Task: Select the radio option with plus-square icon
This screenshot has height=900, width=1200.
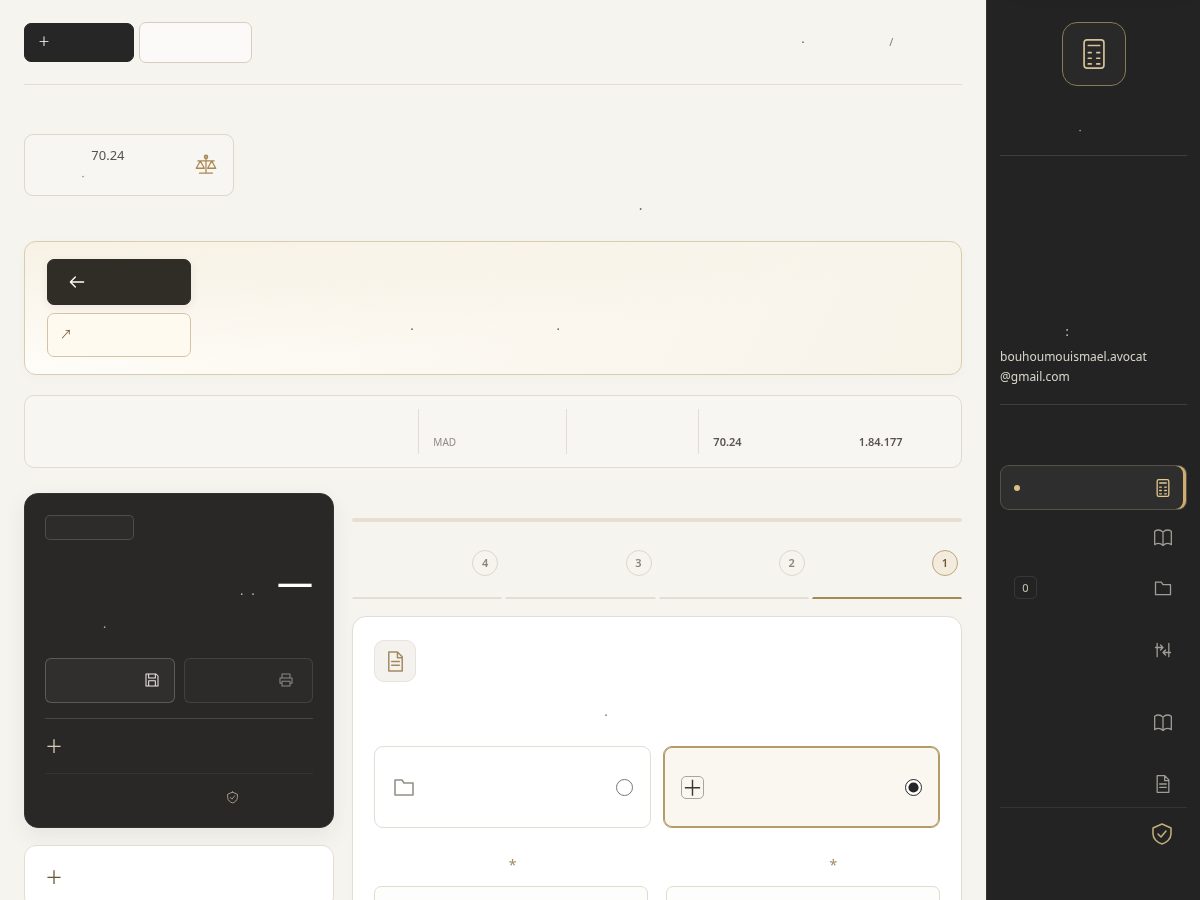Action: [x=801, y=787]
